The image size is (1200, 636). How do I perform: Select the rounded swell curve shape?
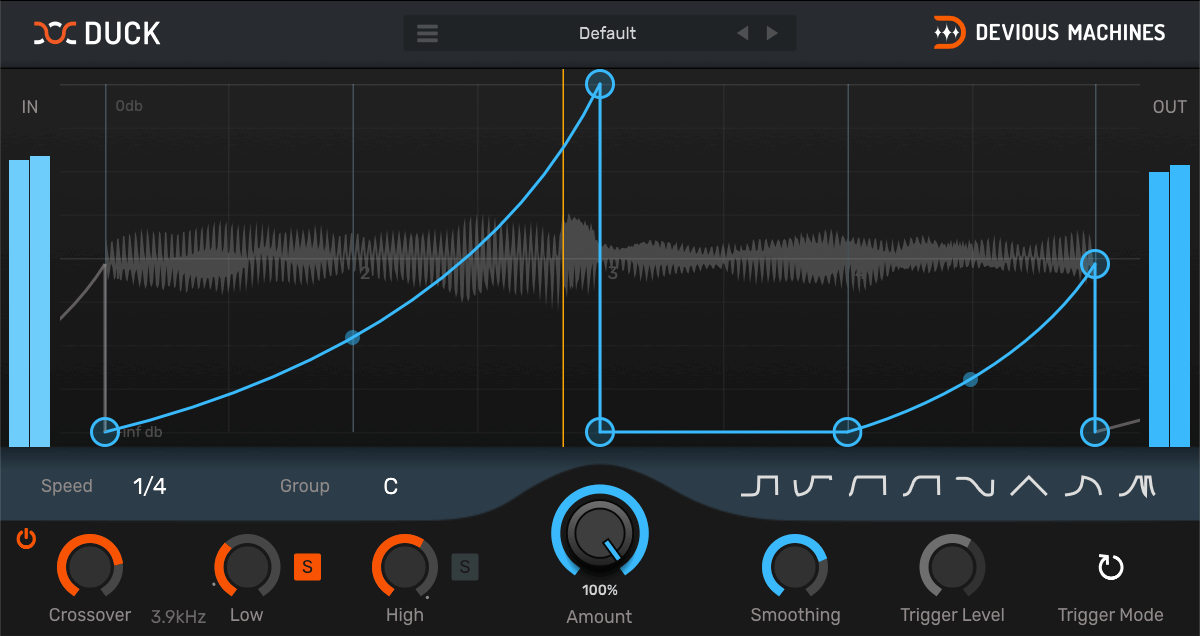(x=920, y=487)
